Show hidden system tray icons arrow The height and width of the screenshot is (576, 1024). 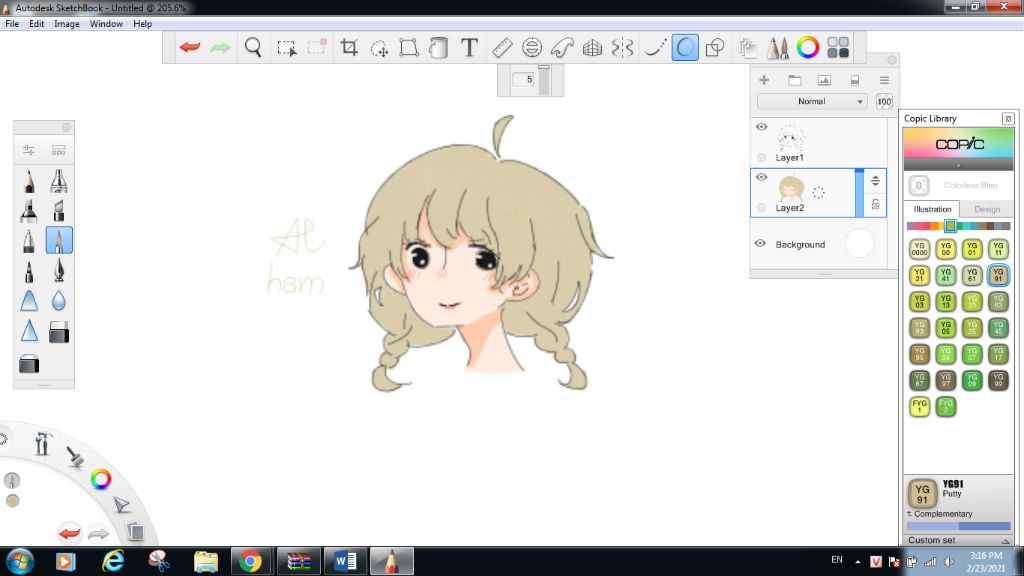point(857,562)
